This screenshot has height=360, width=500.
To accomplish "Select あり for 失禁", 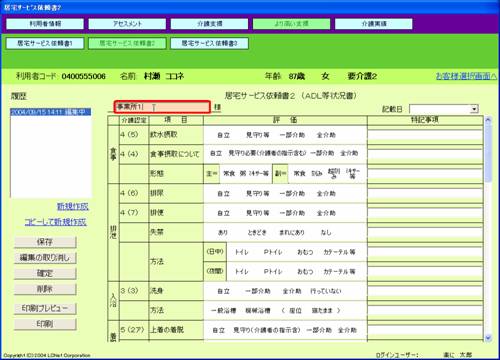I will (x=223, y=233).
